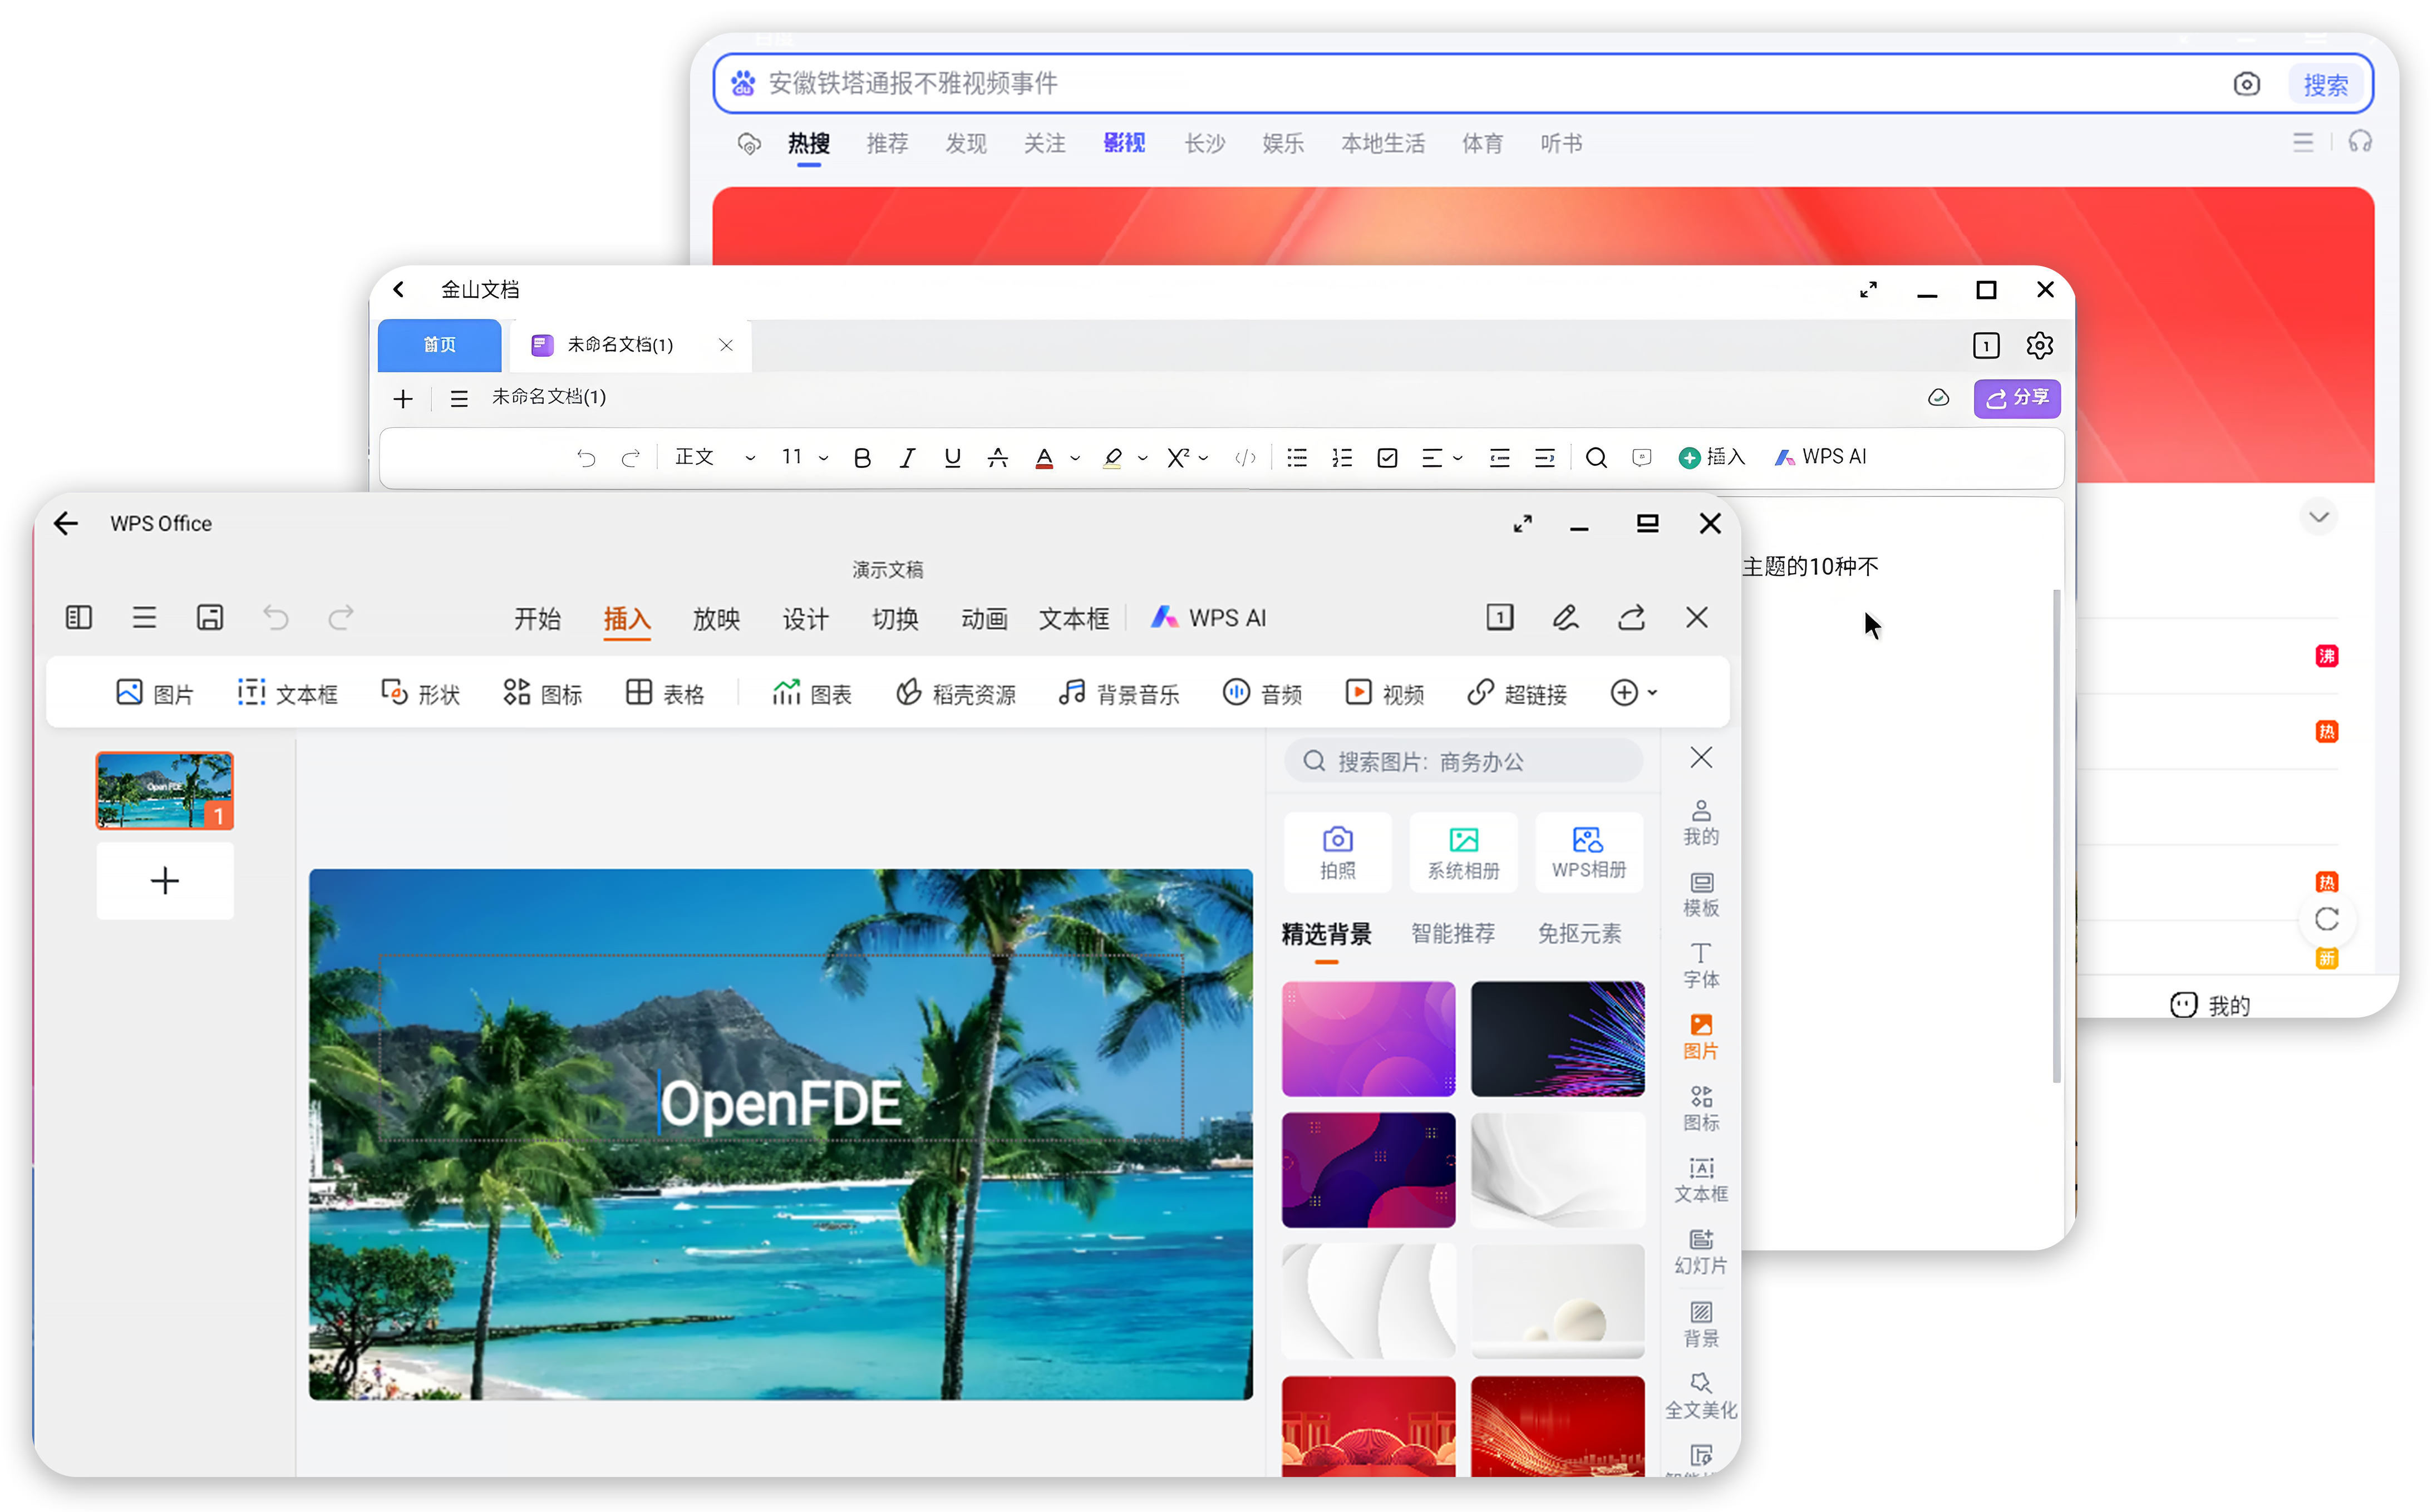Toggle the slide panel layout icon
The image size is (2432, 1512).
pos(79,617)
